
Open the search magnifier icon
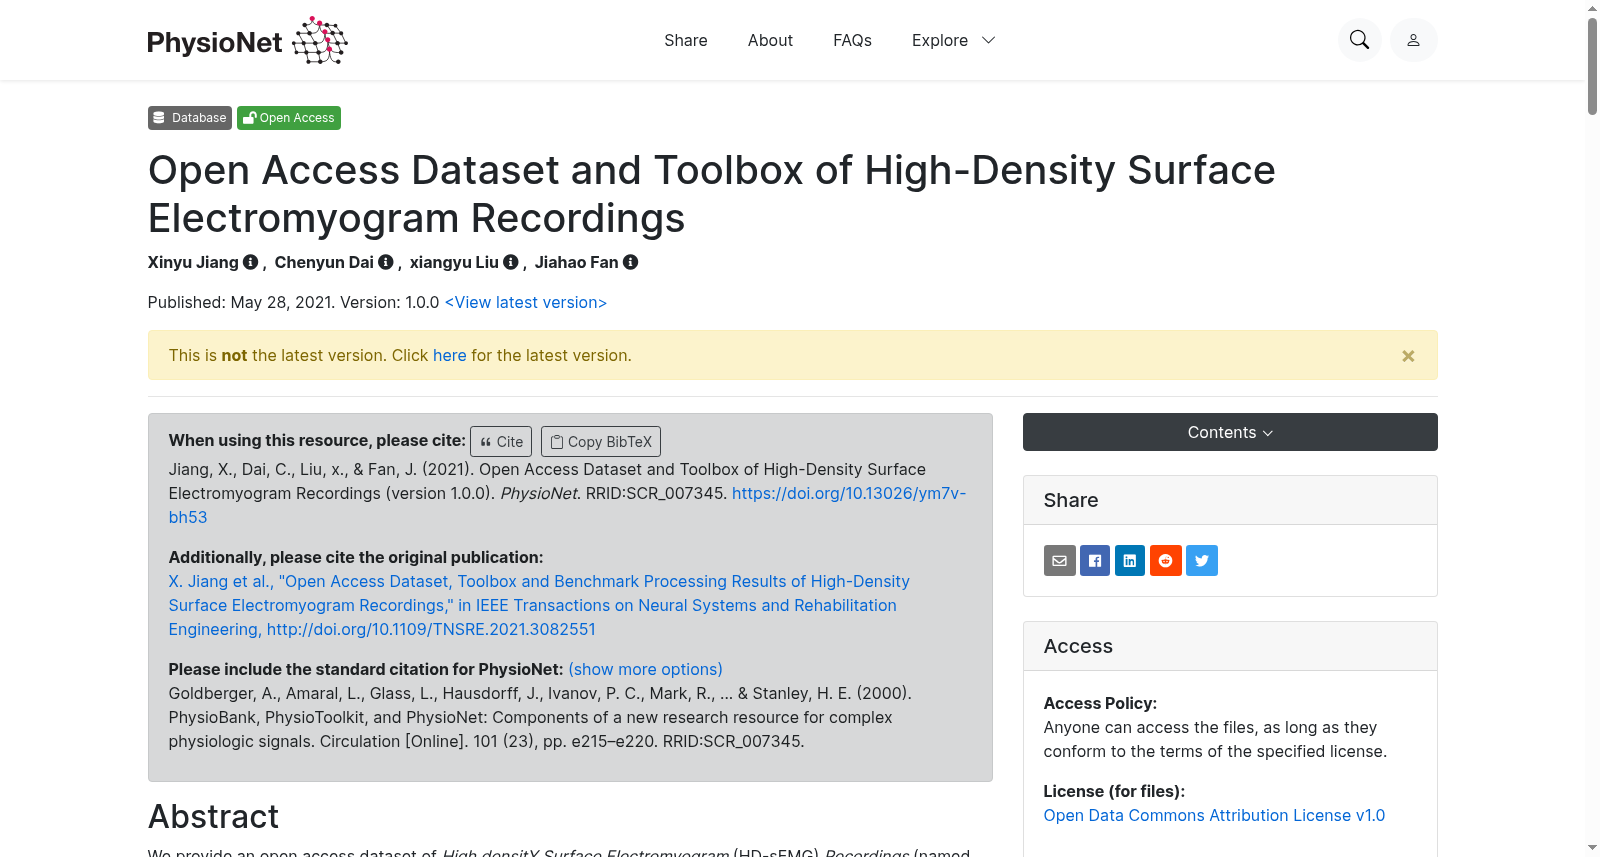click(1359, 40)
